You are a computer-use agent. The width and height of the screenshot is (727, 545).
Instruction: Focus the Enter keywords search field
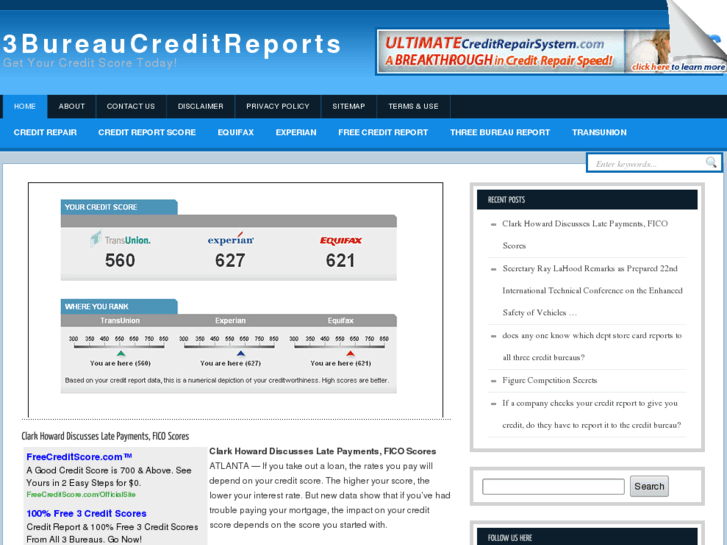point(647,163)
